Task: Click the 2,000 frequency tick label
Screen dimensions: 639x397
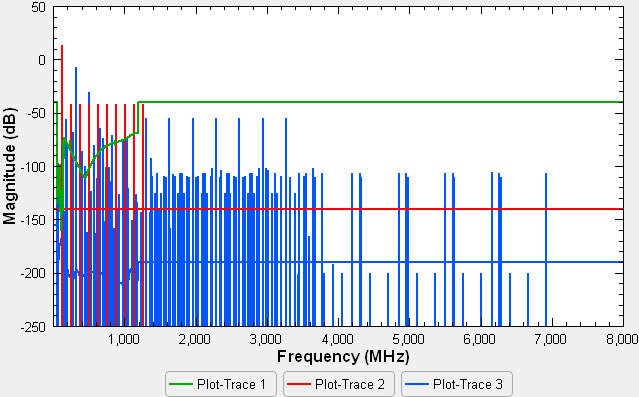Action: 195,339
